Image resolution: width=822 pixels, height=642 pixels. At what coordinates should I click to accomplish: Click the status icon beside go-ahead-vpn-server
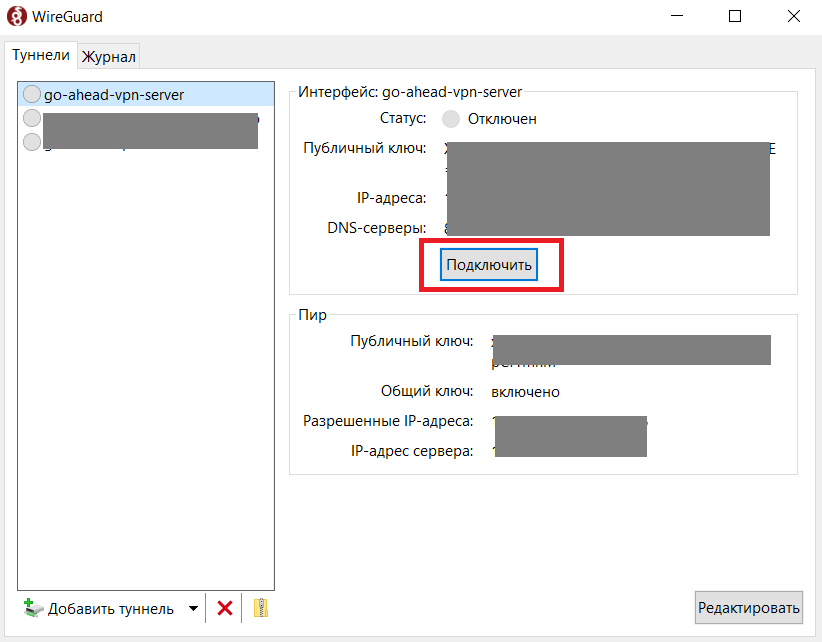pyautogui.click(x=32, y=95)
